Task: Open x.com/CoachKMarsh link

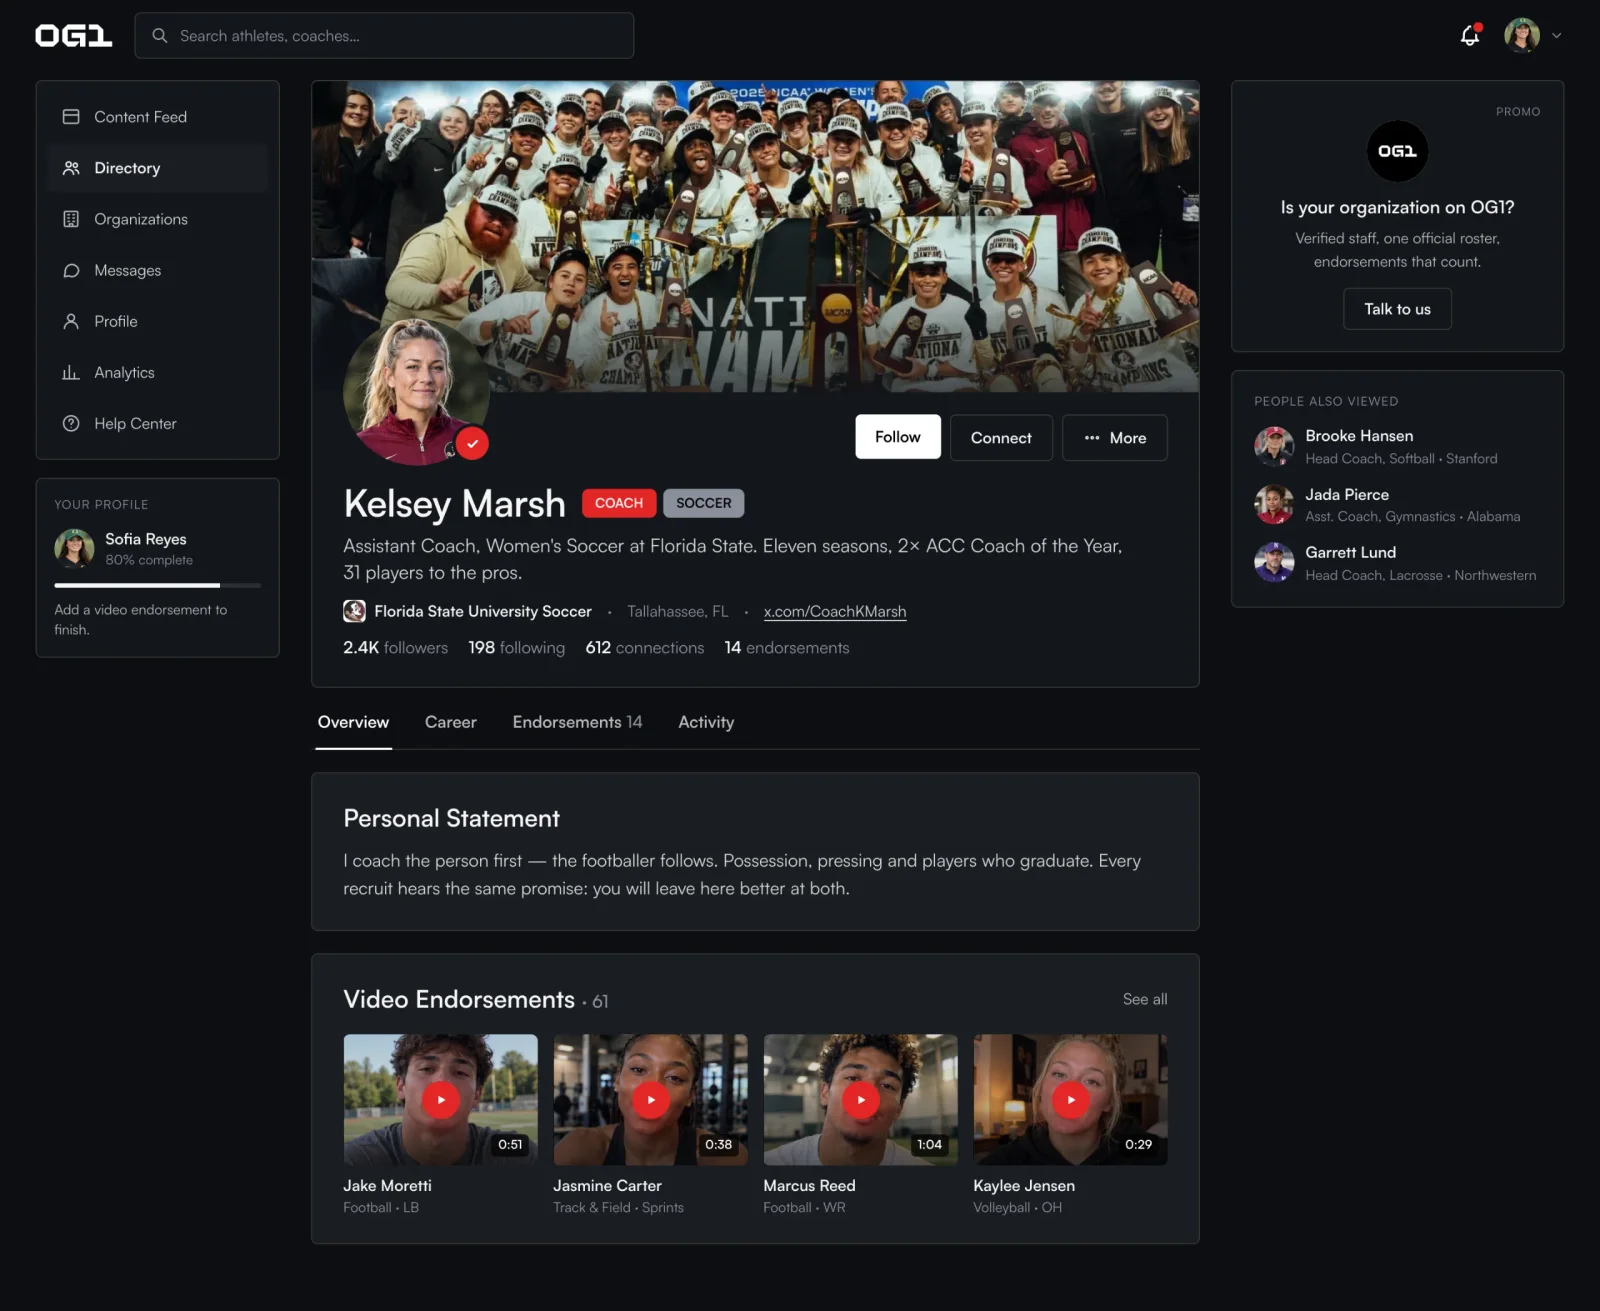Action: (x=835, y=611)
